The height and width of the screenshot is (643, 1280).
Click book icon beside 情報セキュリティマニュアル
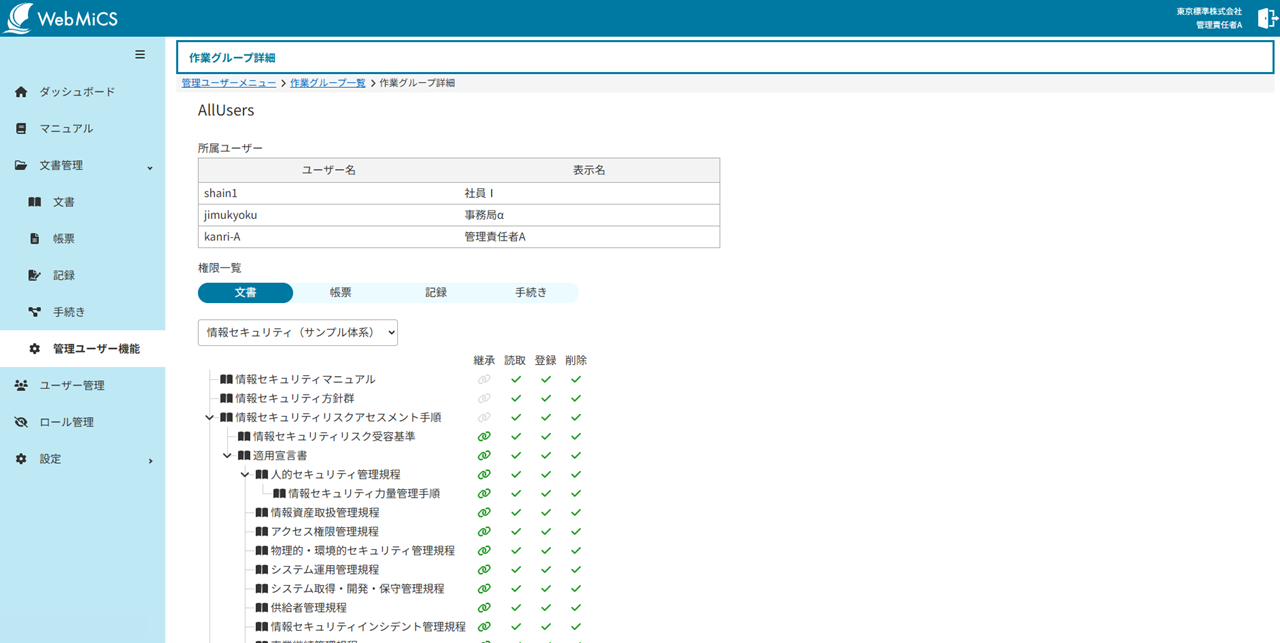coord(226,380)
